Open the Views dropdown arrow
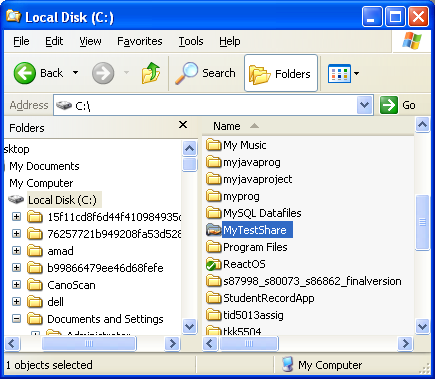This screenshot has width=435, height=379. [356, 73]
